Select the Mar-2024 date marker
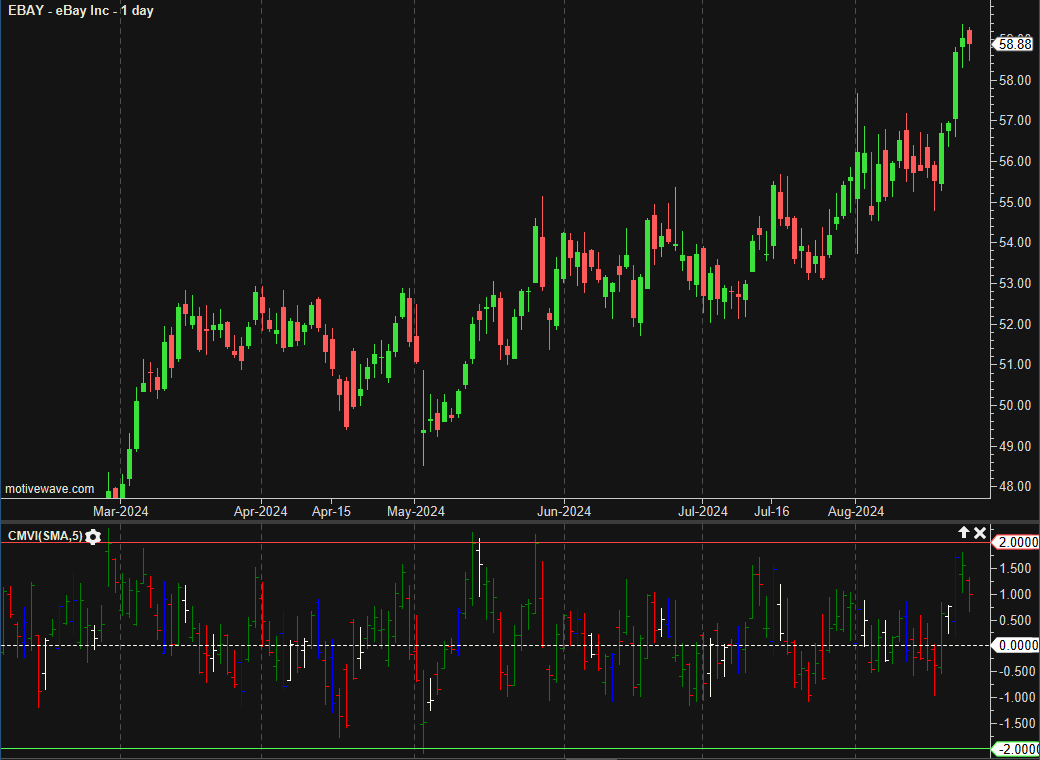Image resolution: width=1040 pixels, height=760 pixels. [x=121, y=511]
